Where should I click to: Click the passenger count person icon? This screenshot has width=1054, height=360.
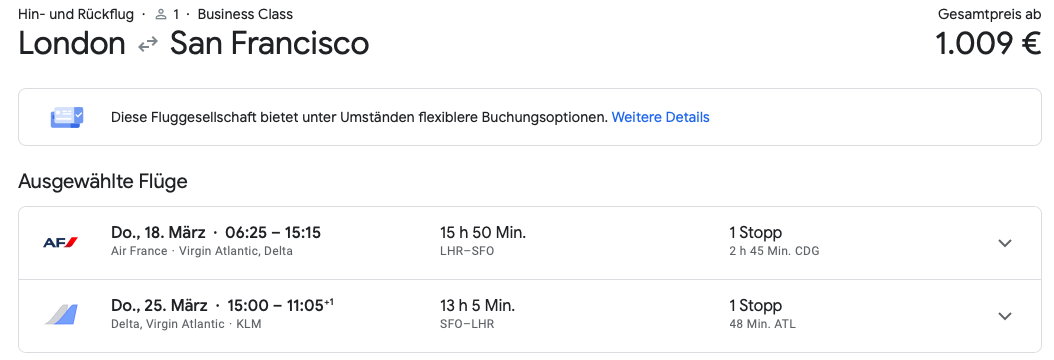pos(161,14)
